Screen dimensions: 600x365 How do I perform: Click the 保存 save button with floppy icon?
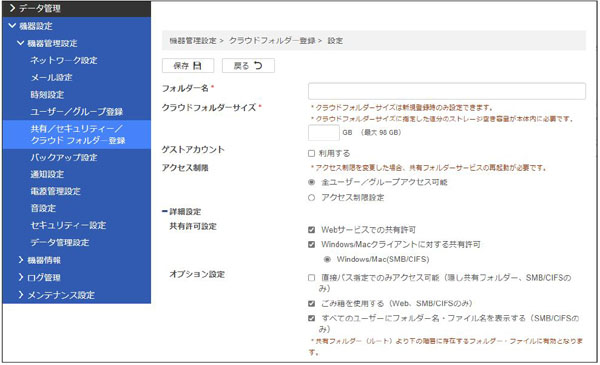click(x=188, y=66)
